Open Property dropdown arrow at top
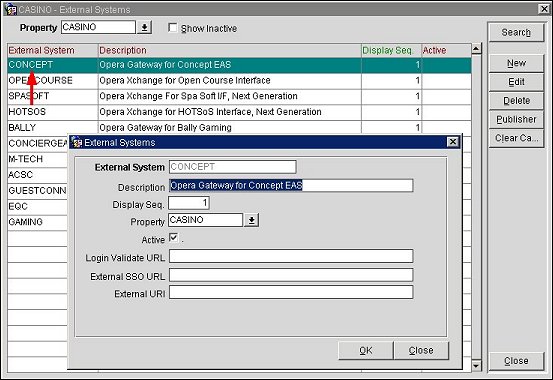 click(x=144, y=27)
